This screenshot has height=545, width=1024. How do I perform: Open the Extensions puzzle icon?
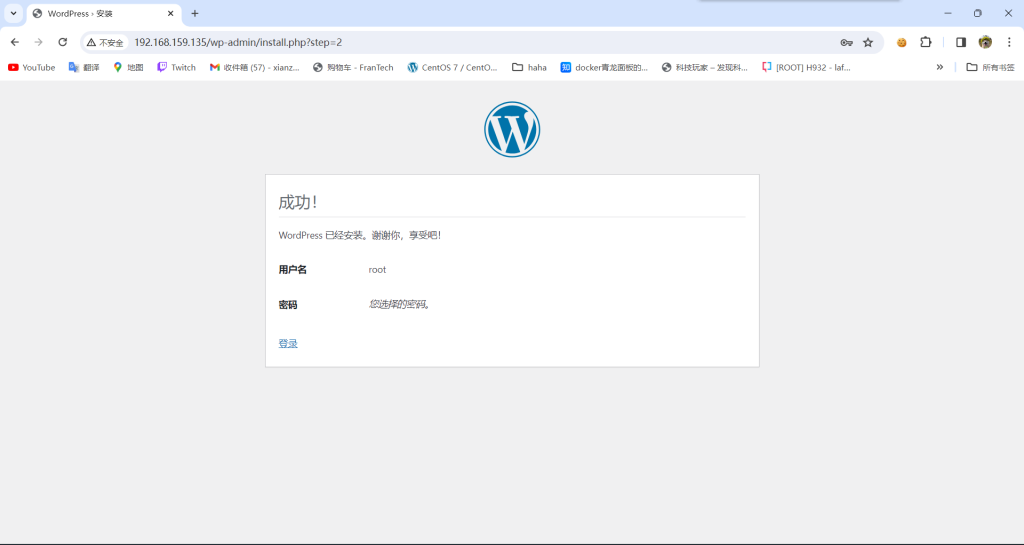click(x=925, y=42)
